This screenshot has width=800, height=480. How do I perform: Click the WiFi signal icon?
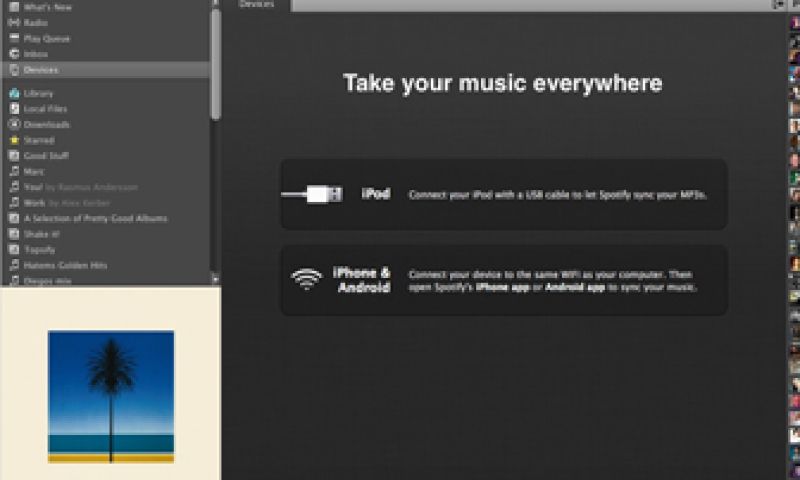(x=306, y=280)
